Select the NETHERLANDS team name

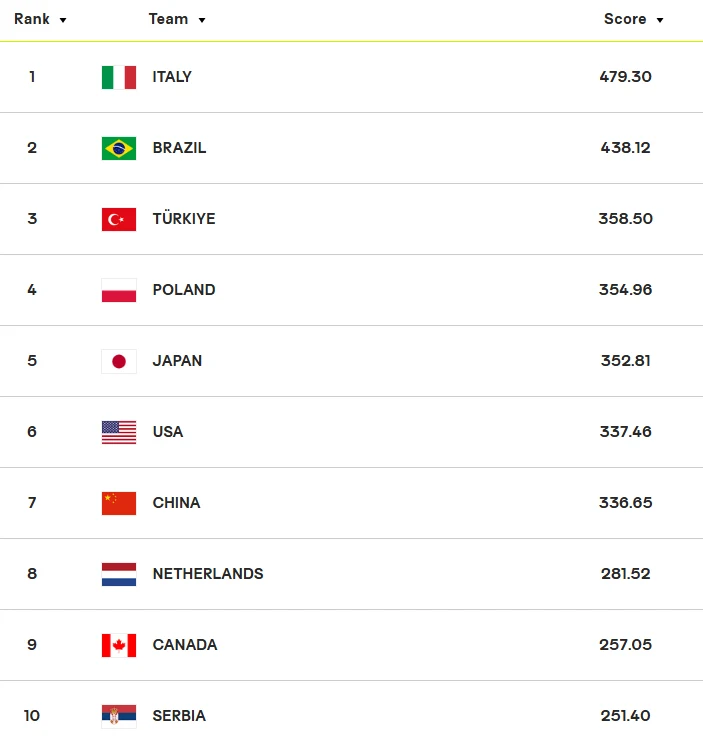(208, 574)
